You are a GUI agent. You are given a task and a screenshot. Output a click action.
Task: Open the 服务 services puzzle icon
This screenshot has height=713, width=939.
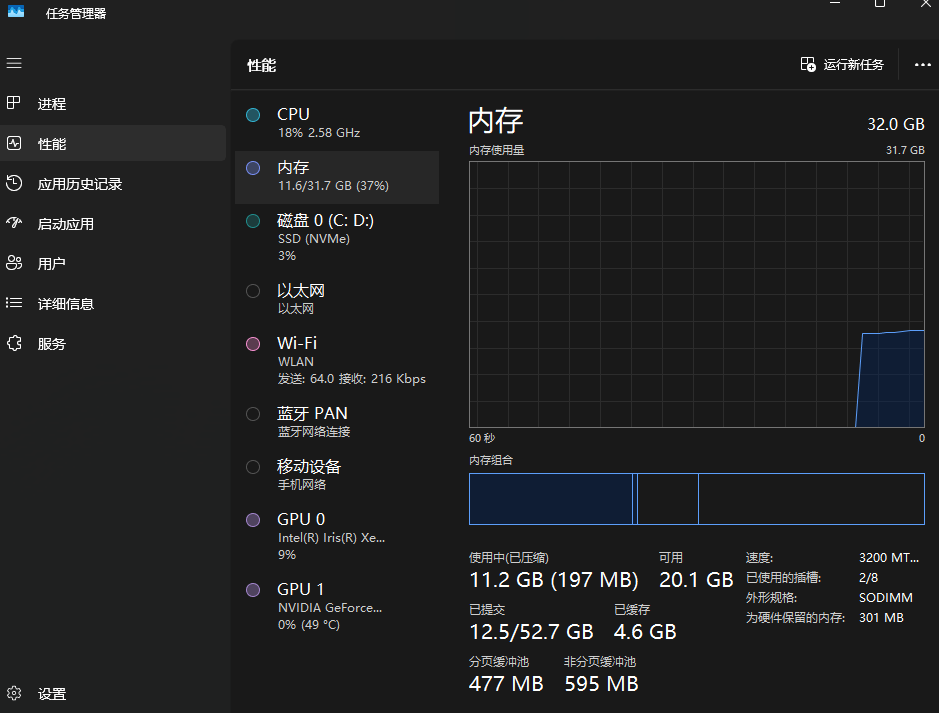click(x=14, y=343)
